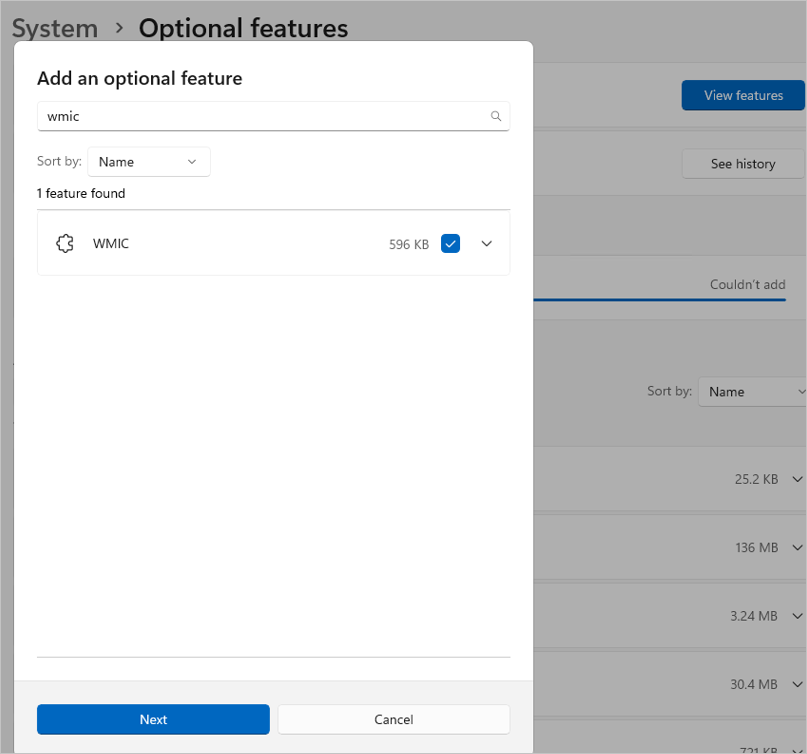
Task: Click the Couldn't add progress bar
Action: 660,299
